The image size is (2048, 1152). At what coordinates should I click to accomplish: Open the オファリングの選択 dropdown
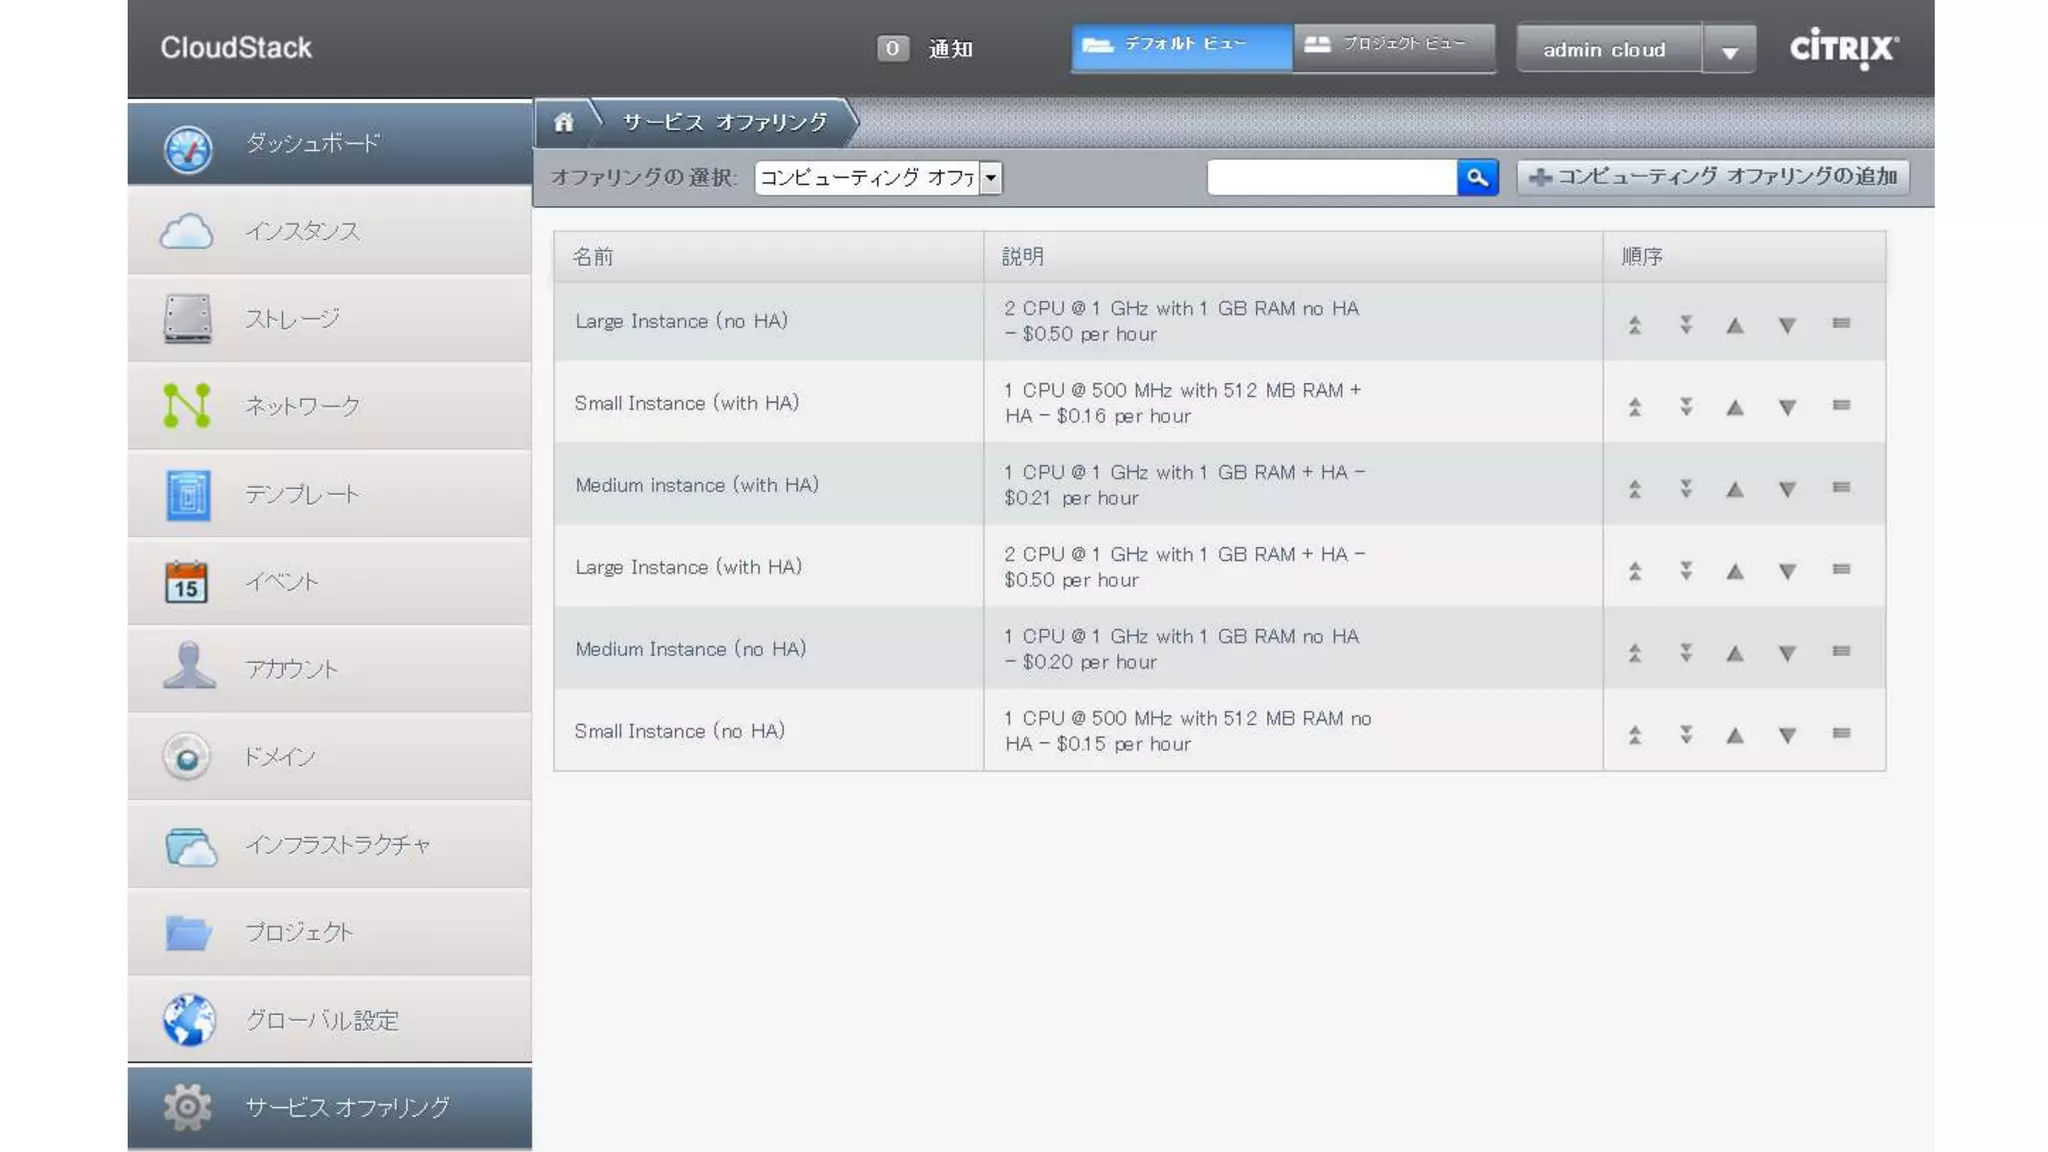point(878,178)
